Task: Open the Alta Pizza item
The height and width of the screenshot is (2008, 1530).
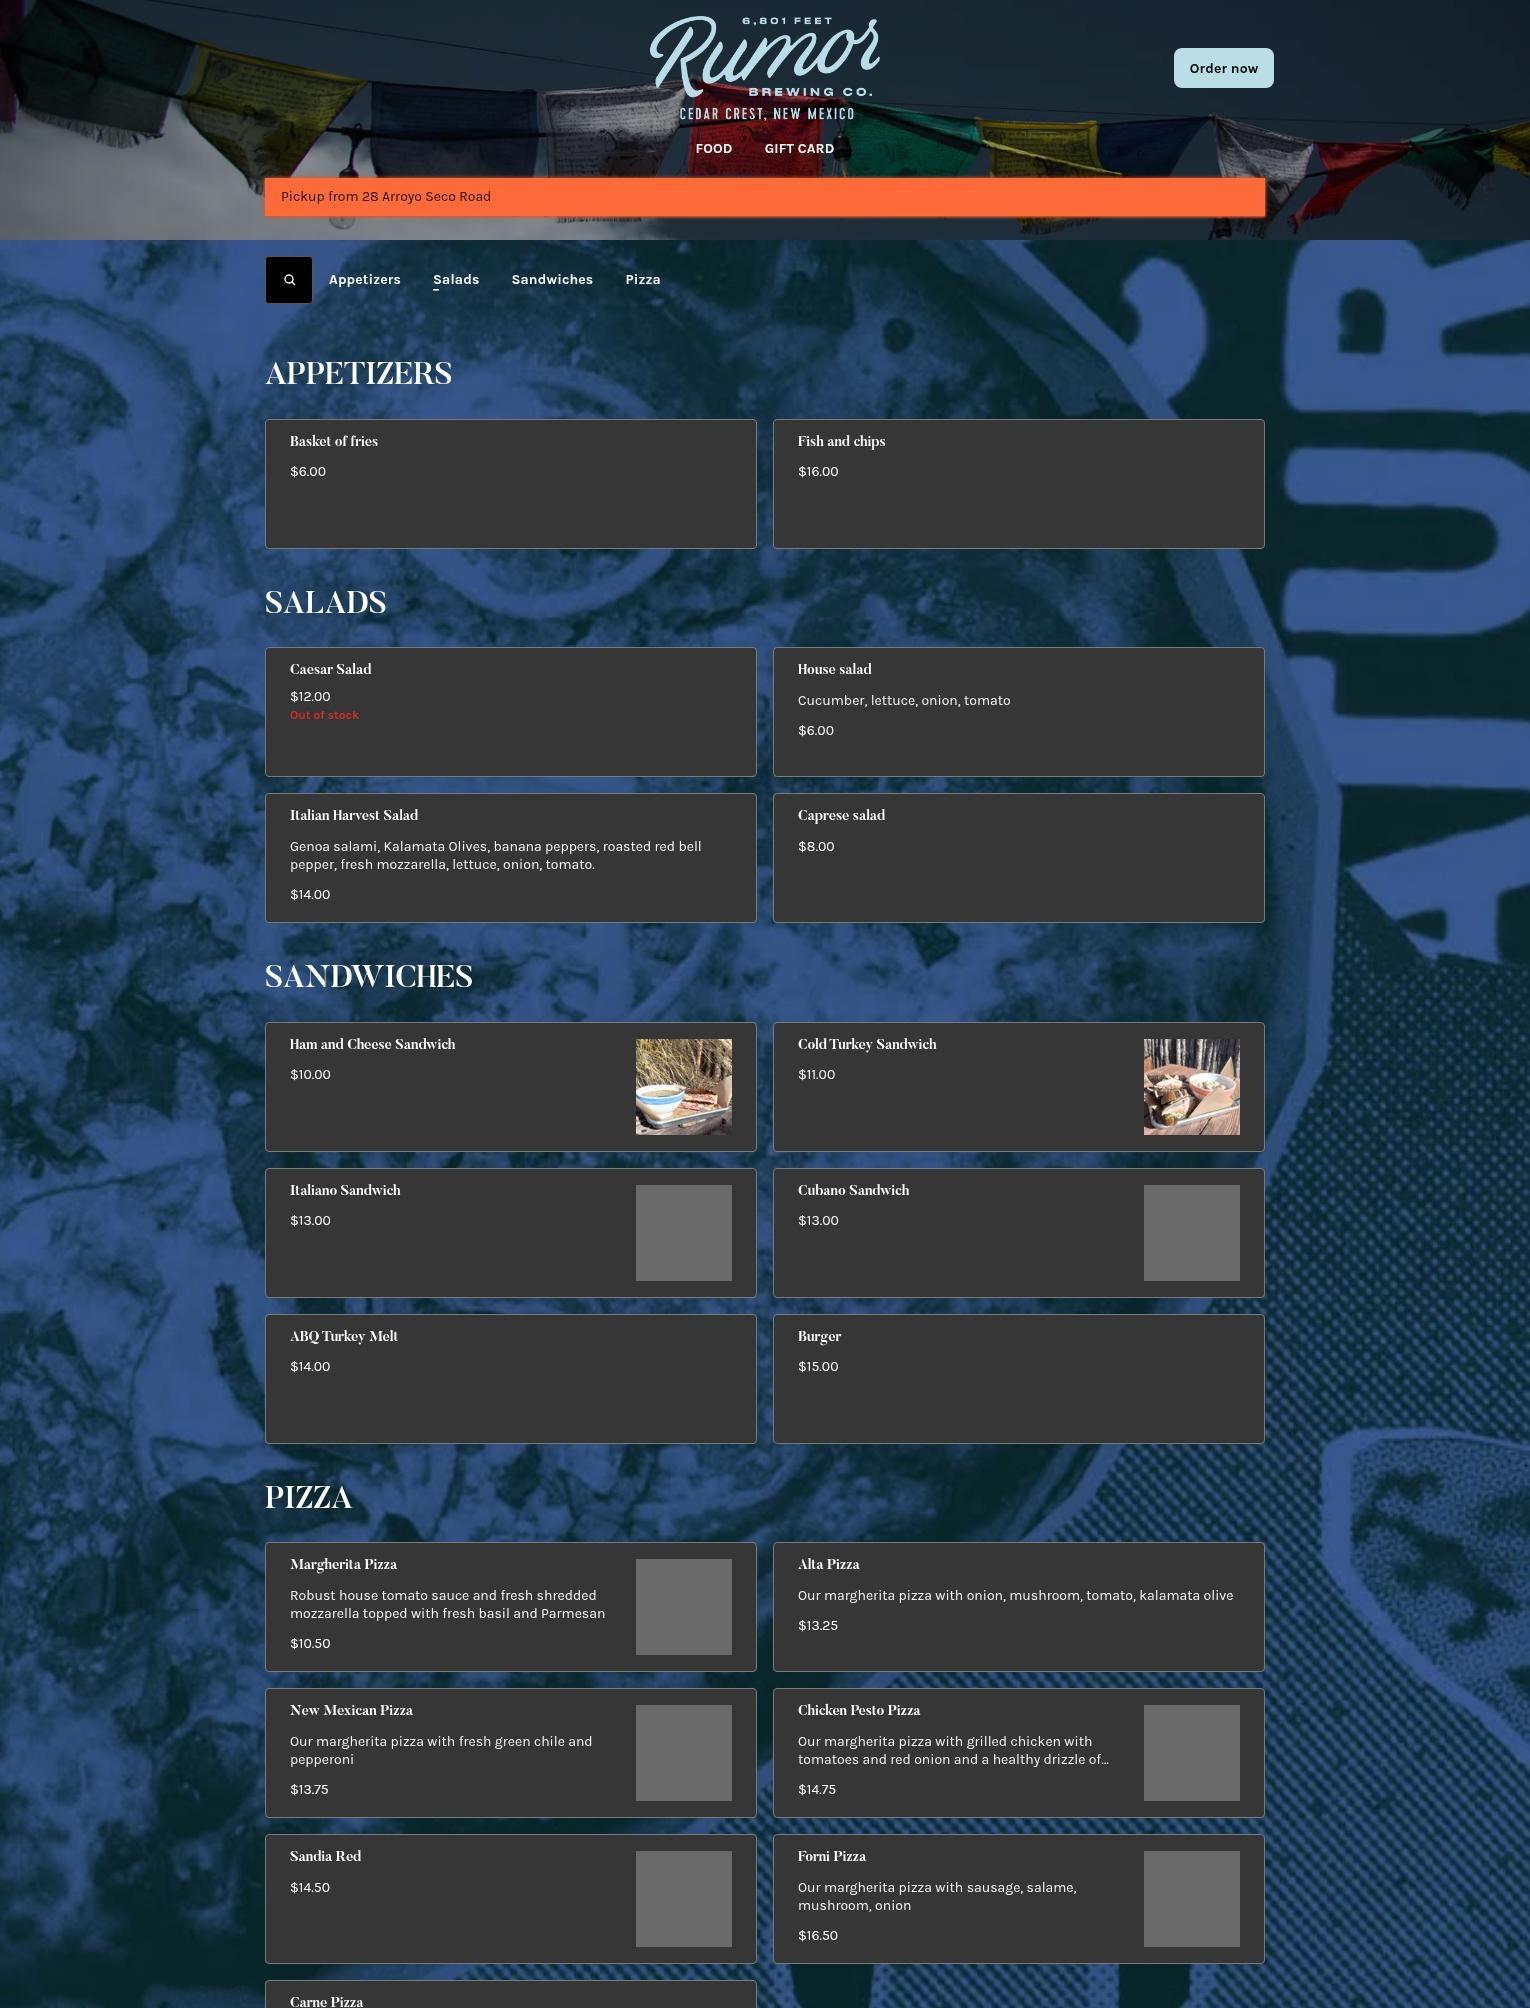Action: click(1019, 1607)
